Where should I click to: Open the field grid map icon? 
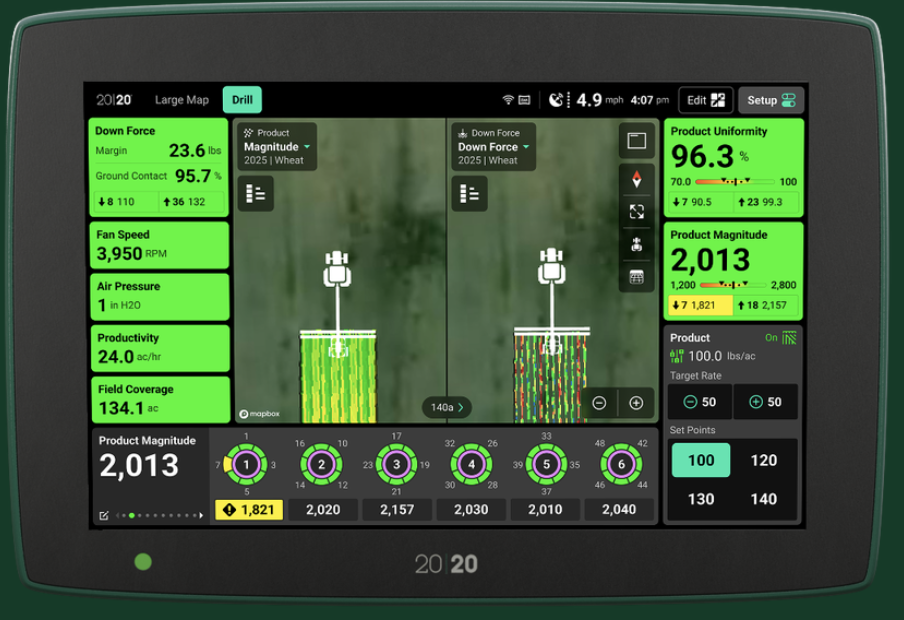[636, 277]
